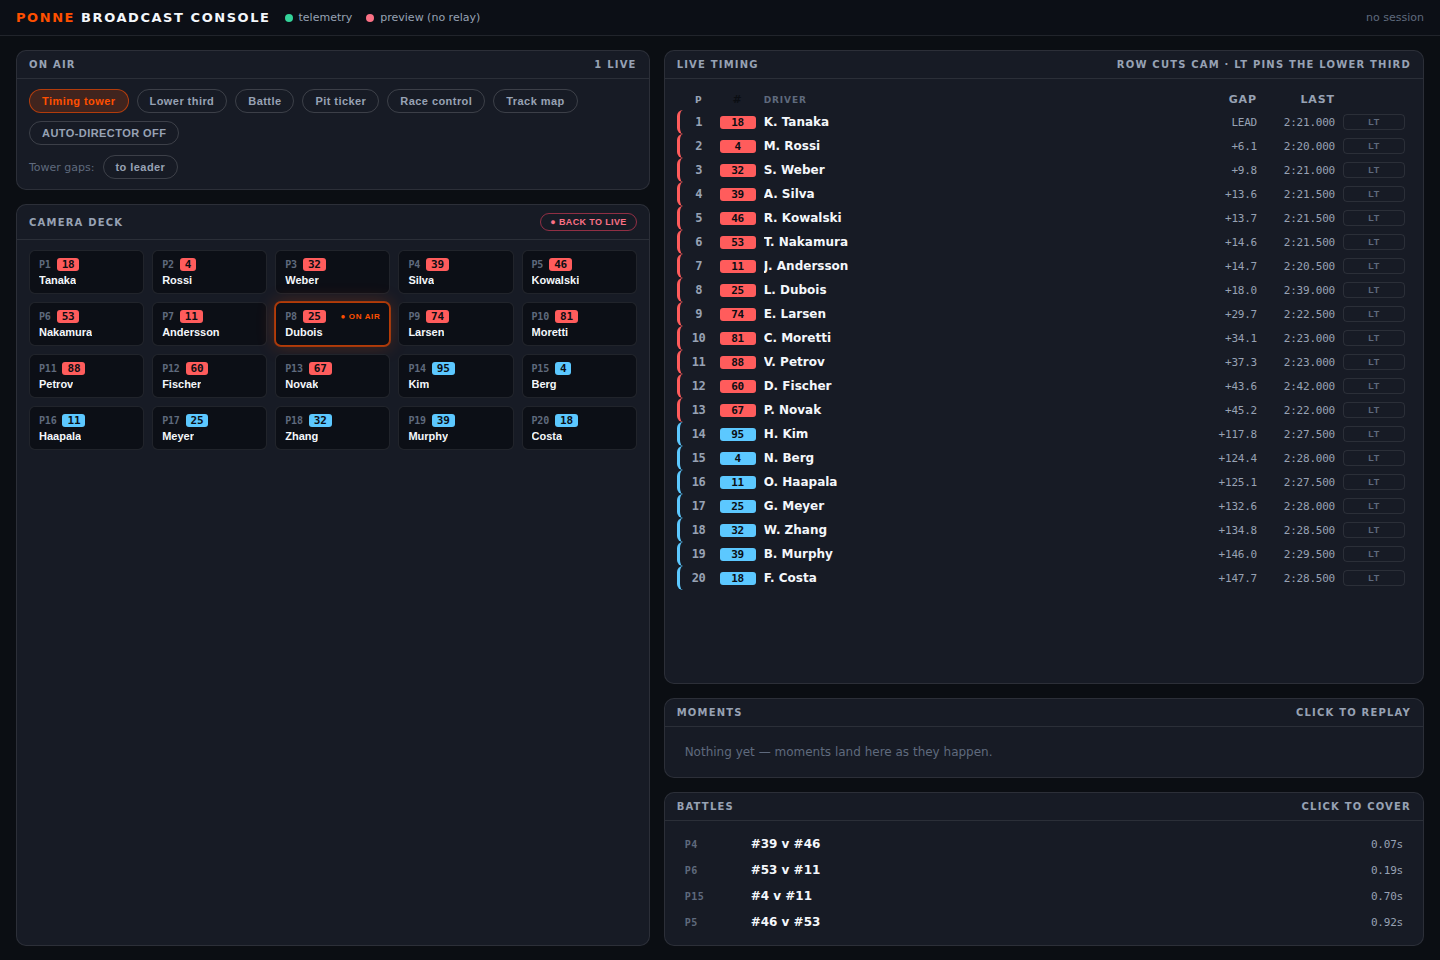Cut to P3 Weber camera
This screenshot has height=960, width=1440.
click(332, 272)
